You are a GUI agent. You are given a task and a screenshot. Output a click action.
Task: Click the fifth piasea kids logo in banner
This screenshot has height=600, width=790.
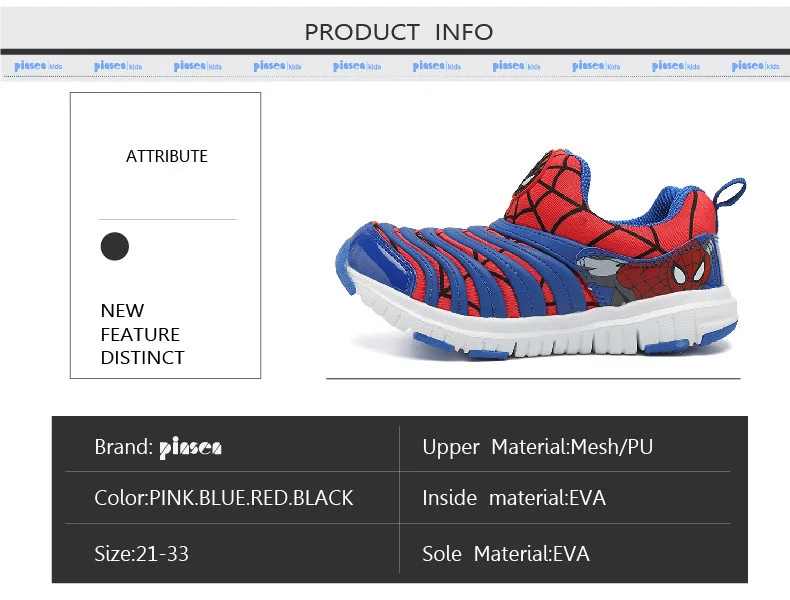357,66
